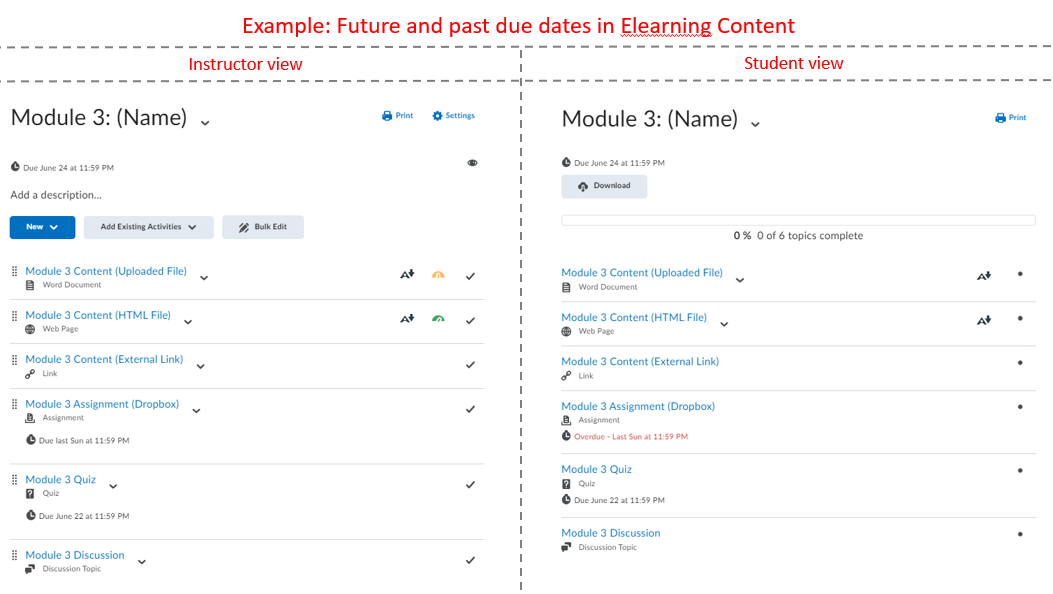Image resolution: width=1053 pixels, height=594 pixels.
Task: Open Settings from the instructor module header
Action: pos(453,115)
